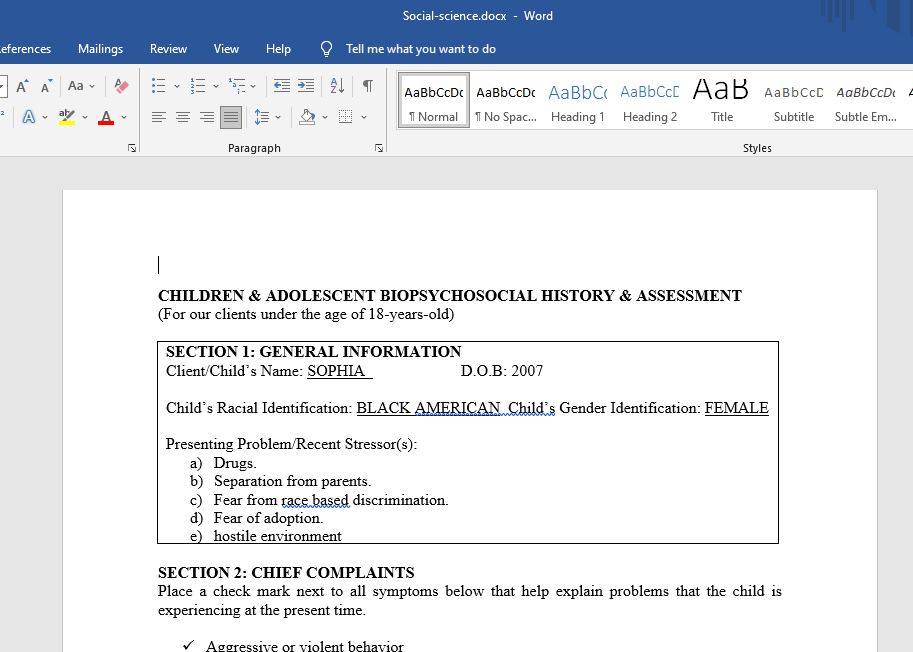Click heading SECTION 1: GENERAL INFORMATION
913x652 pixels.
pyautogui.click(x=313, y=352)
